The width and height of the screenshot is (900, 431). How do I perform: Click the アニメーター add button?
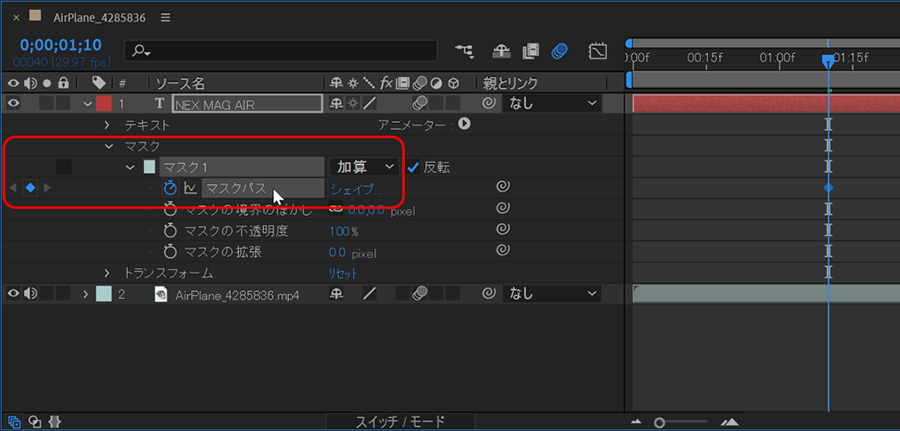pos(464,123)
